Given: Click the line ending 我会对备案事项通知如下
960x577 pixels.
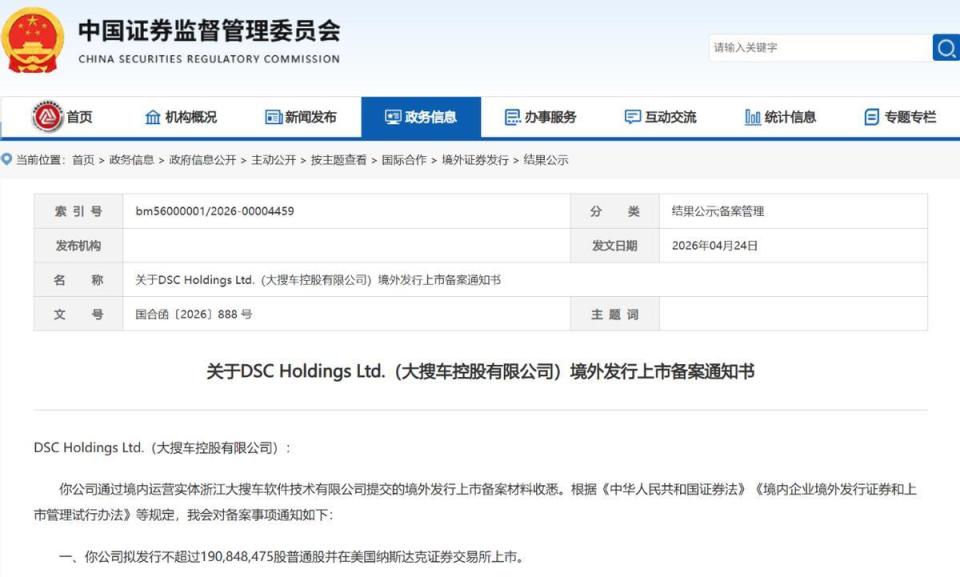Looking at the screenshot, I should click(x=184, y=515).
